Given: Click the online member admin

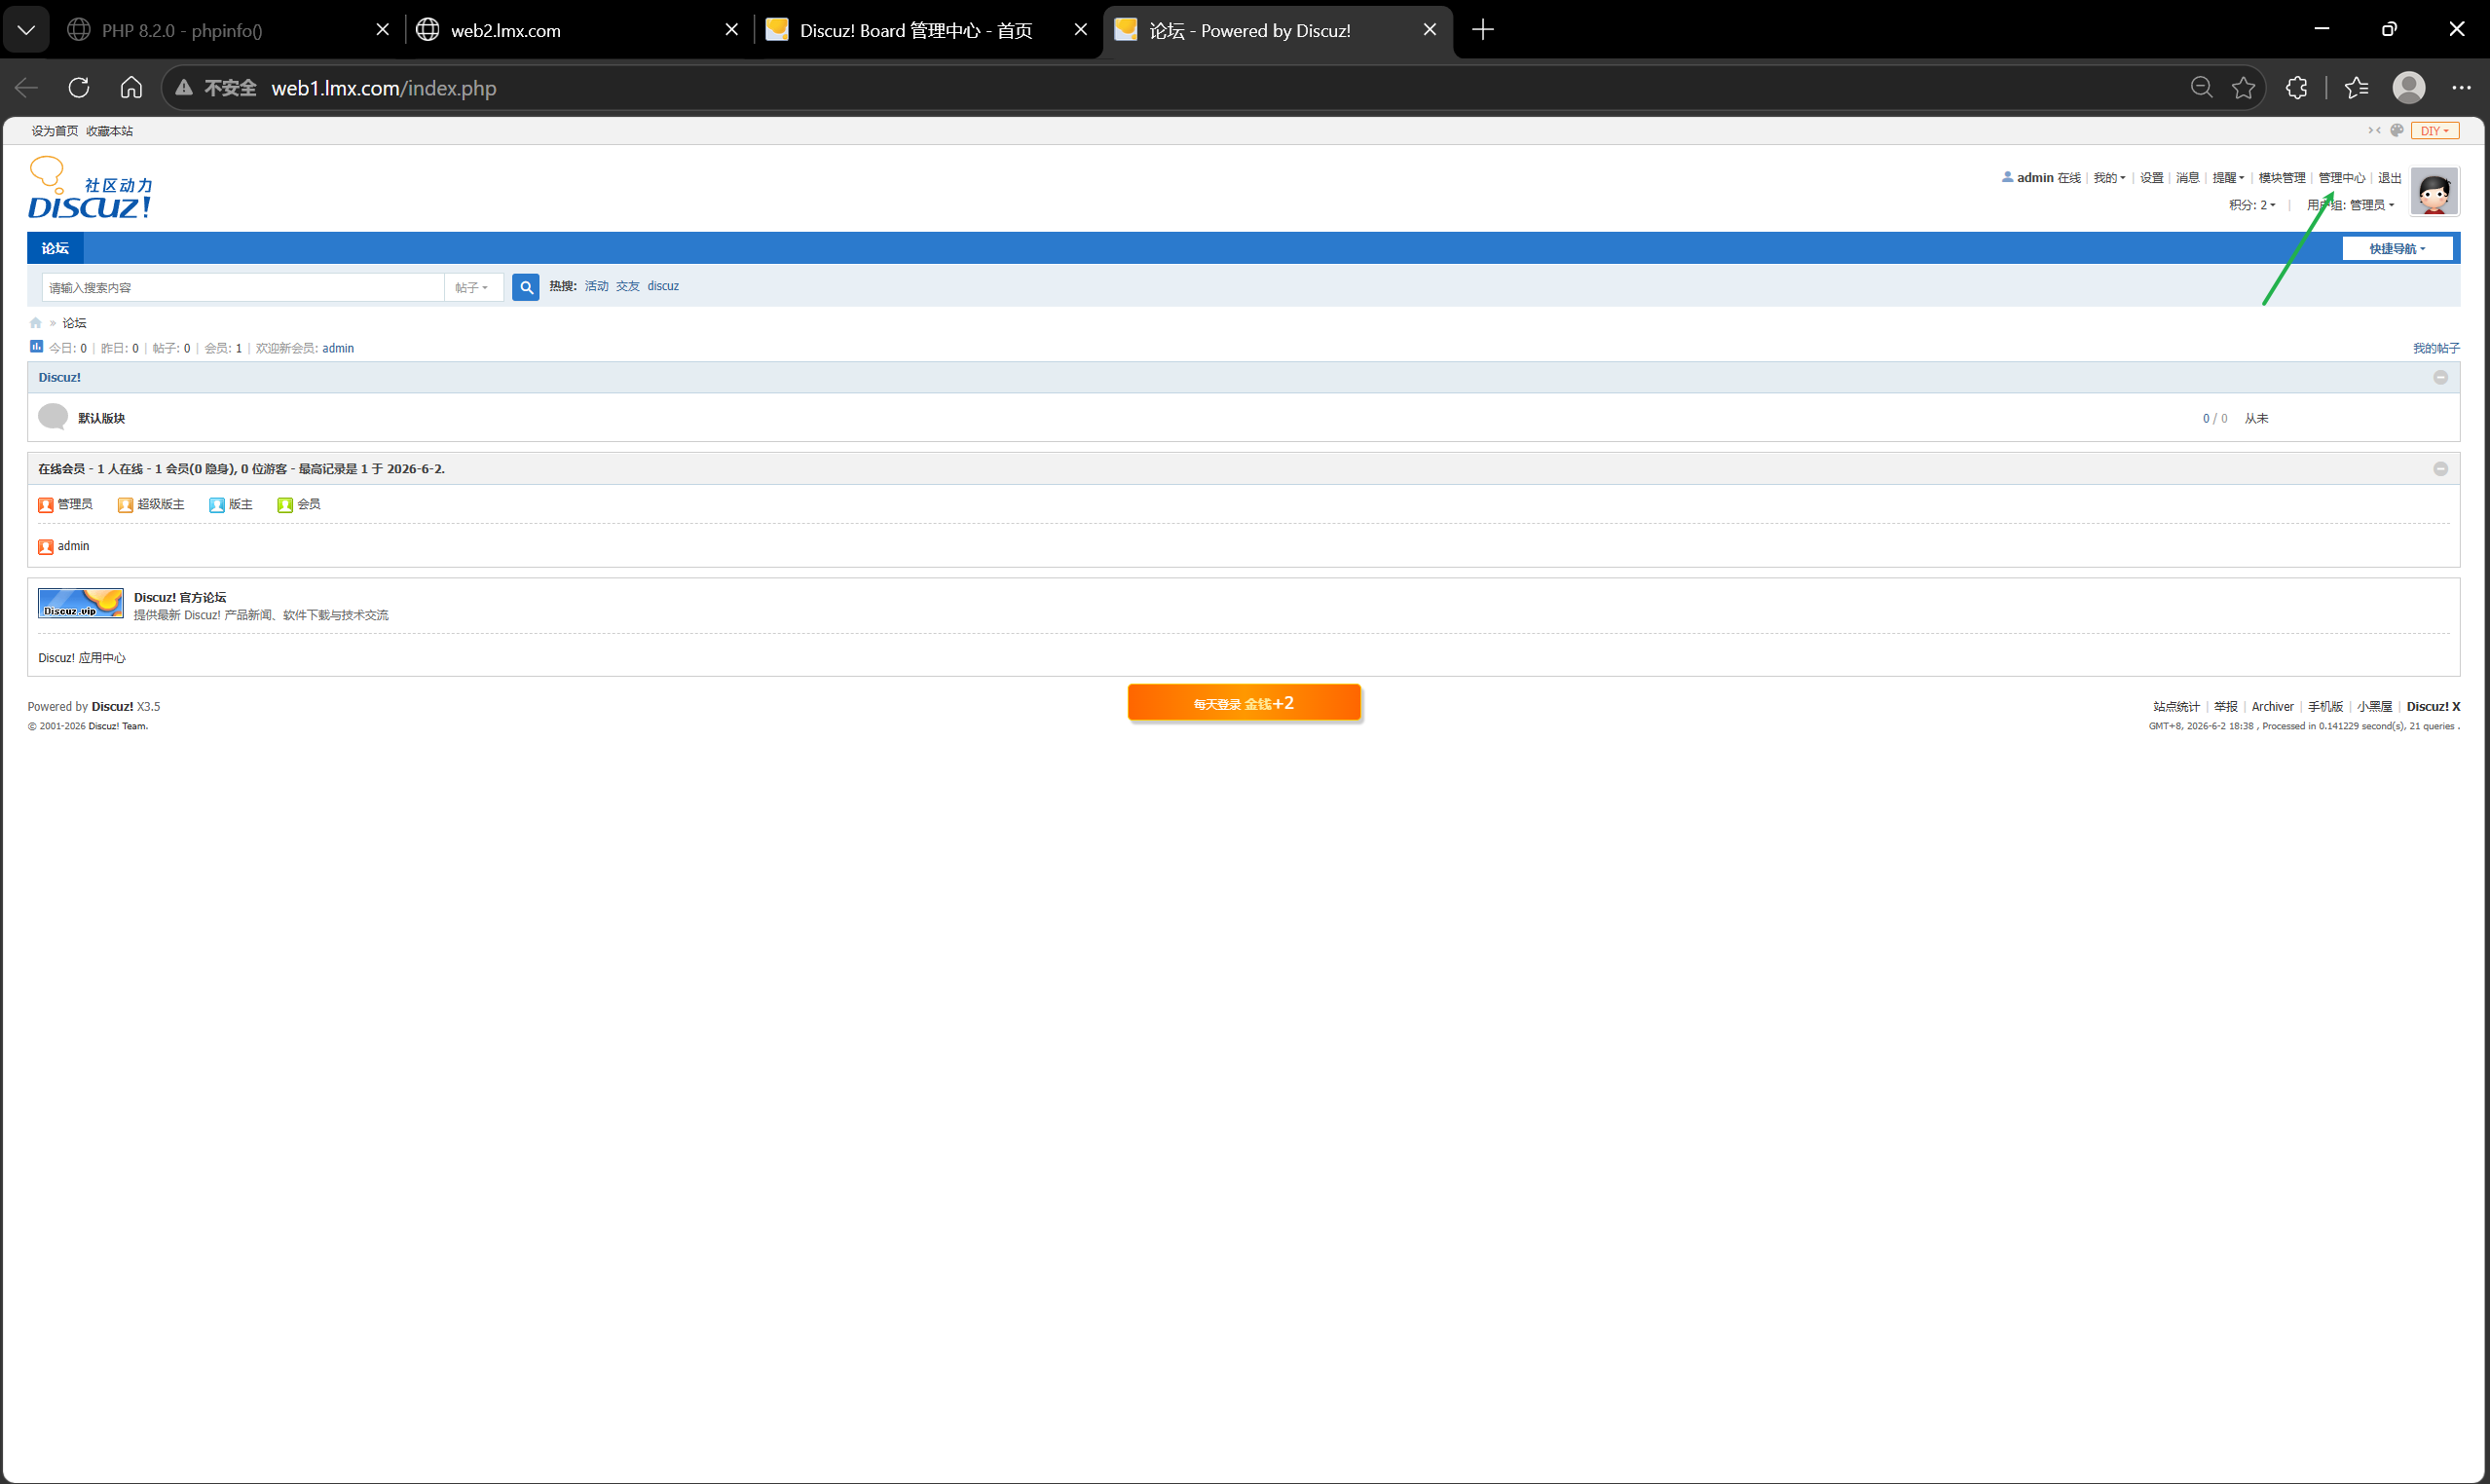Looking at the screenshot, I should click(73, 546).
